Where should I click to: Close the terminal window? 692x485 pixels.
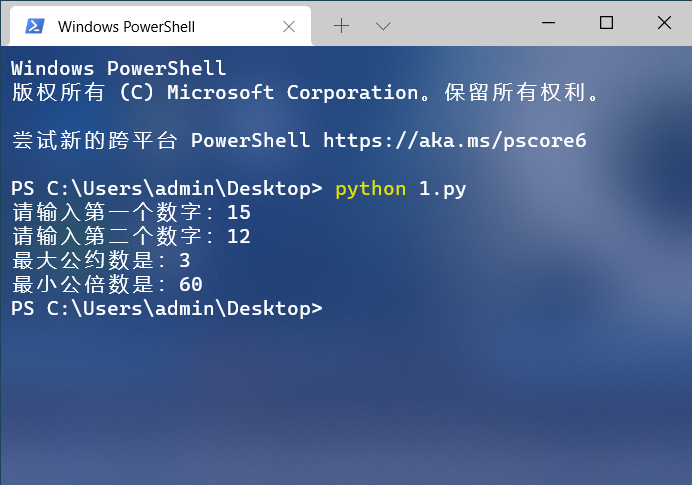(664, 23)
